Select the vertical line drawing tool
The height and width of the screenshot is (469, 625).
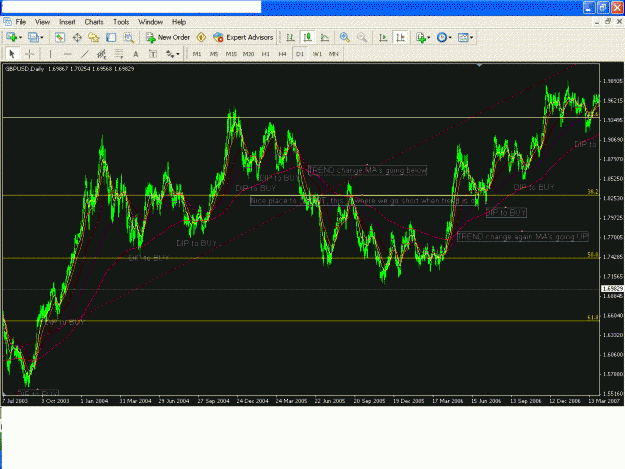pos(50,54)
